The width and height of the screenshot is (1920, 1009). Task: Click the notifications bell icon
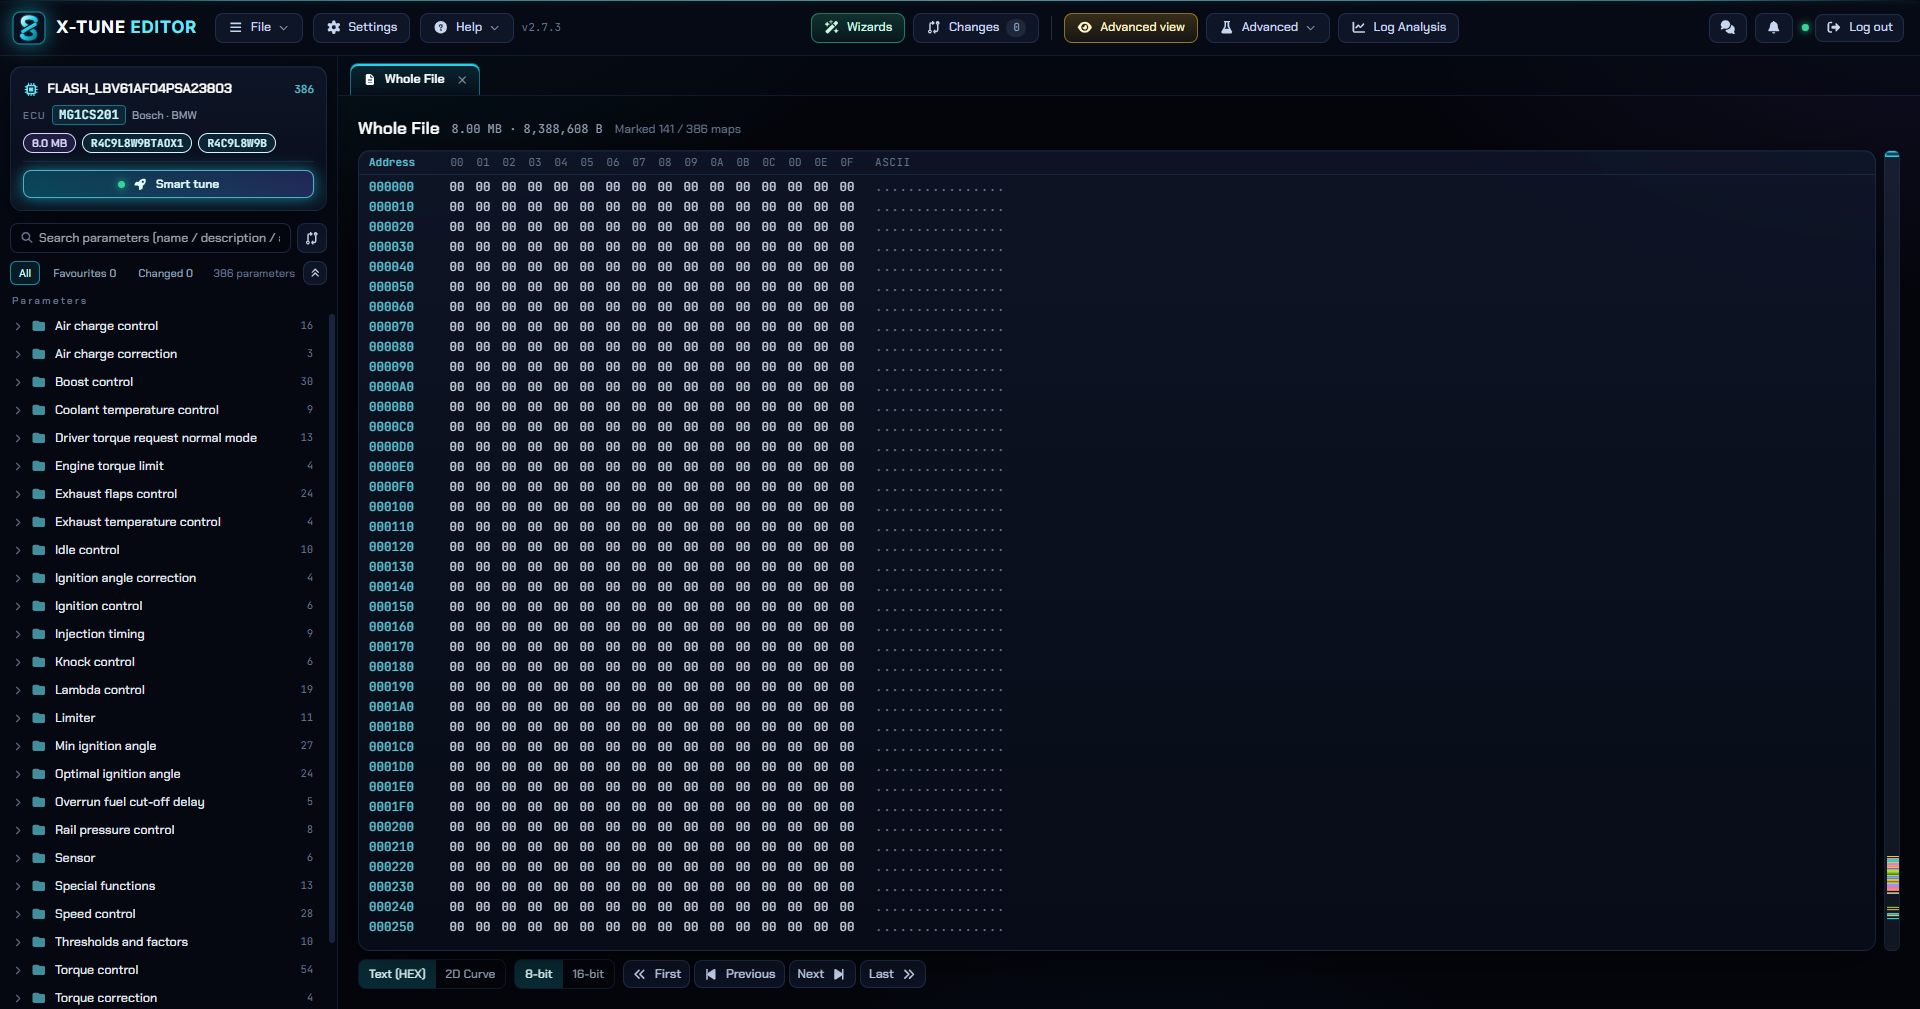(x=1773, y=28)
